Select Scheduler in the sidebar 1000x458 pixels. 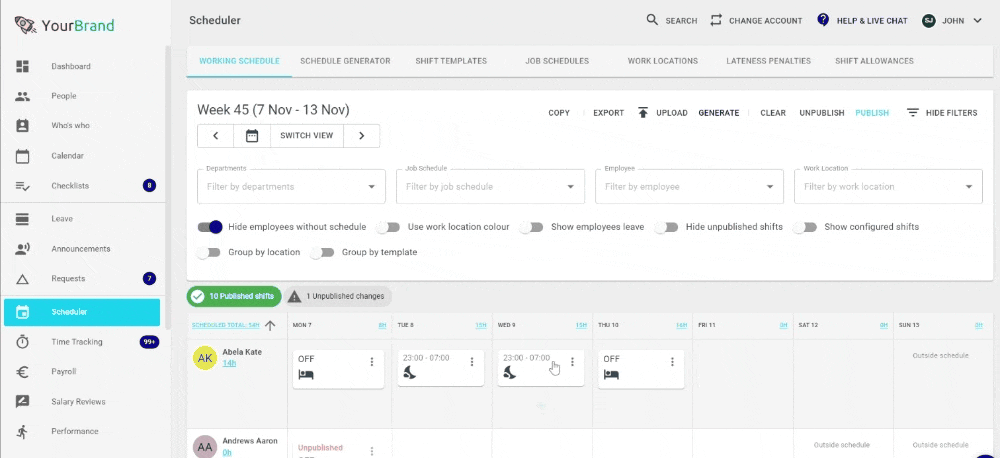(82, 313)
